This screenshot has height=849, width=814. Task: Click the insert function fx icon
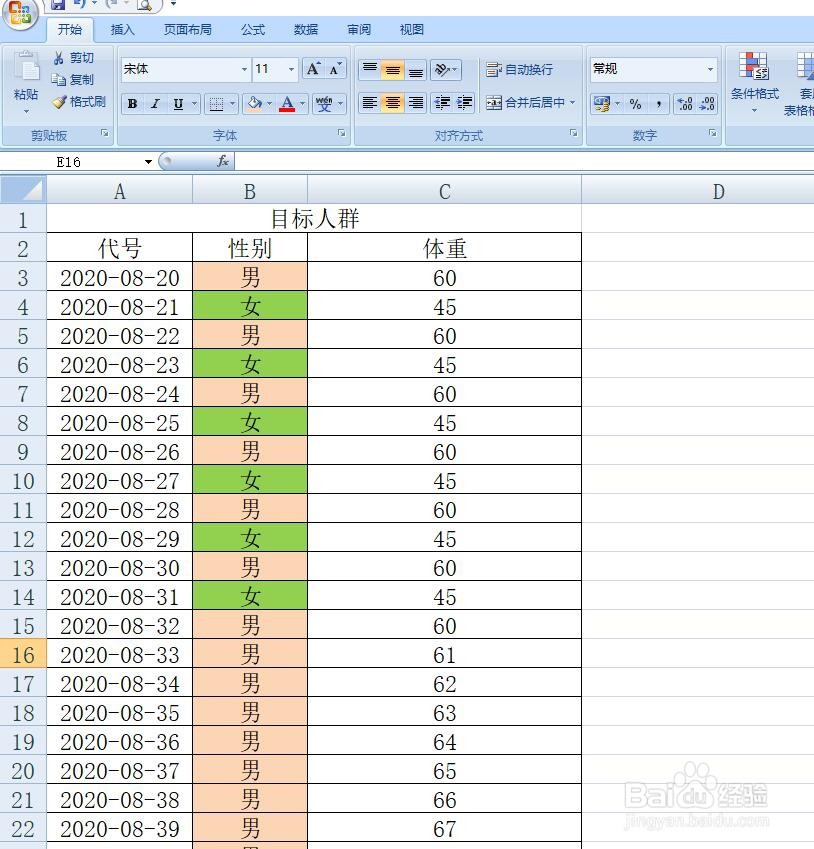(x=223, y=161)
